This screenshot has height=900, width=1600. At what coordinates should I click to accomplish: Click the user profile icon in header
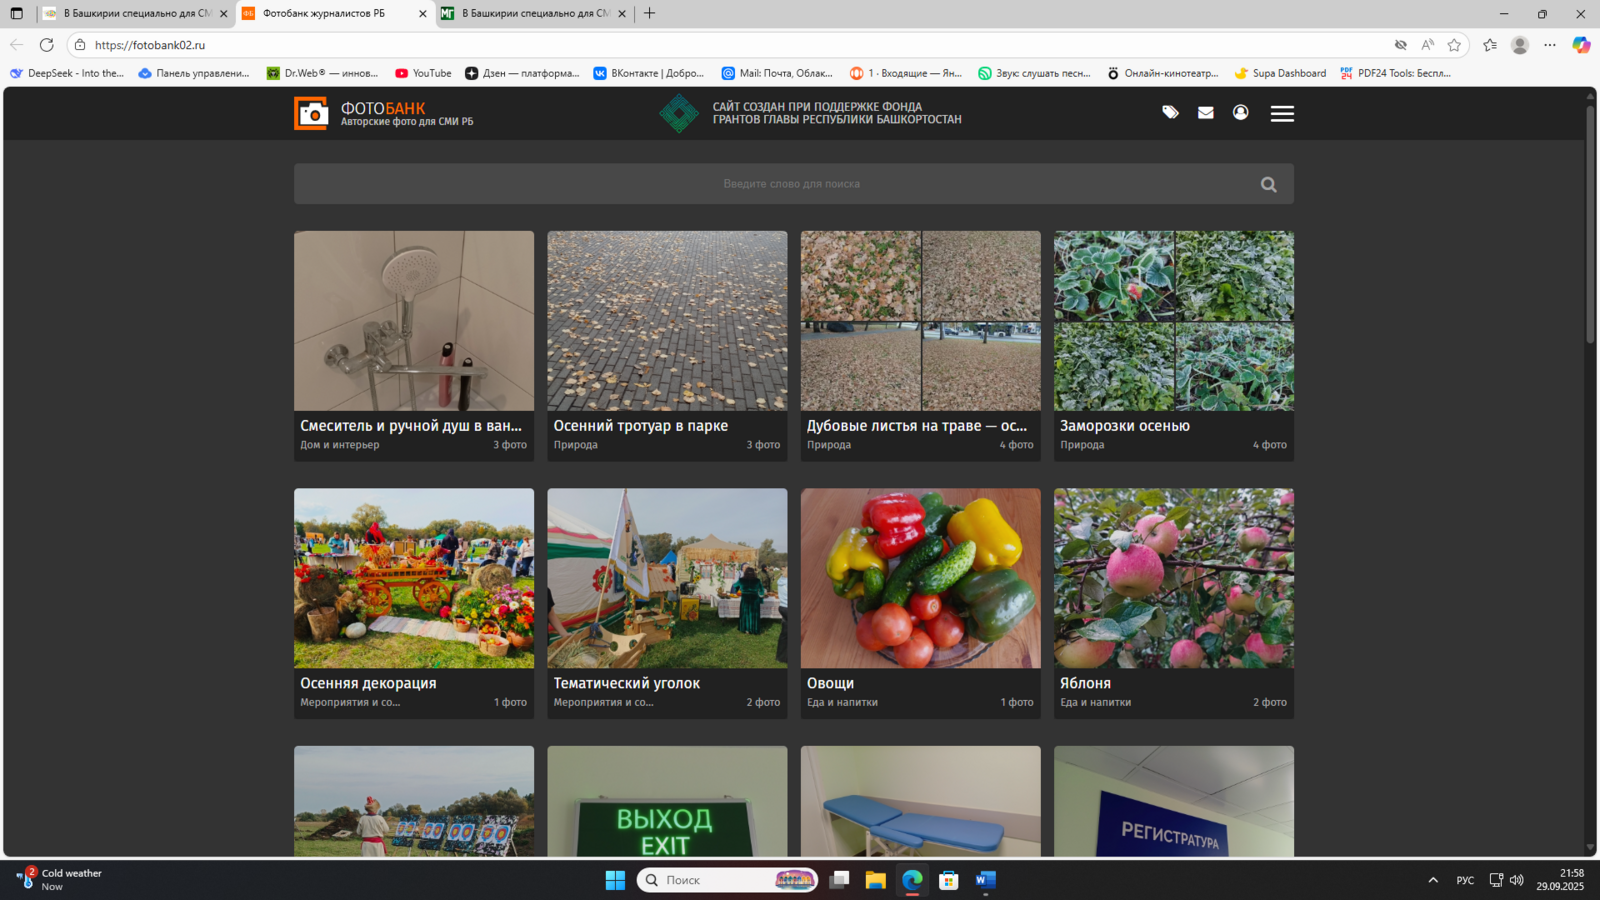(1240, 113)
